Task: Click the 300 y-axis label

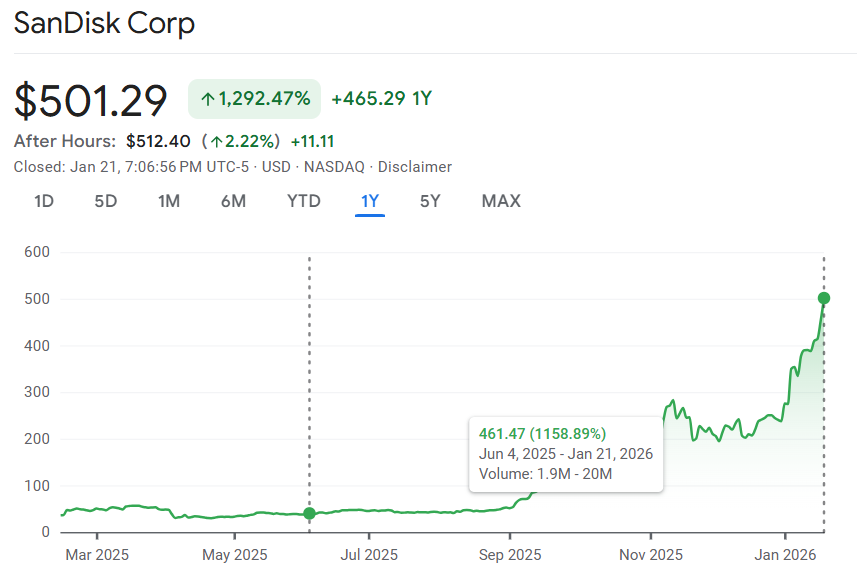Action: point(37,392)
